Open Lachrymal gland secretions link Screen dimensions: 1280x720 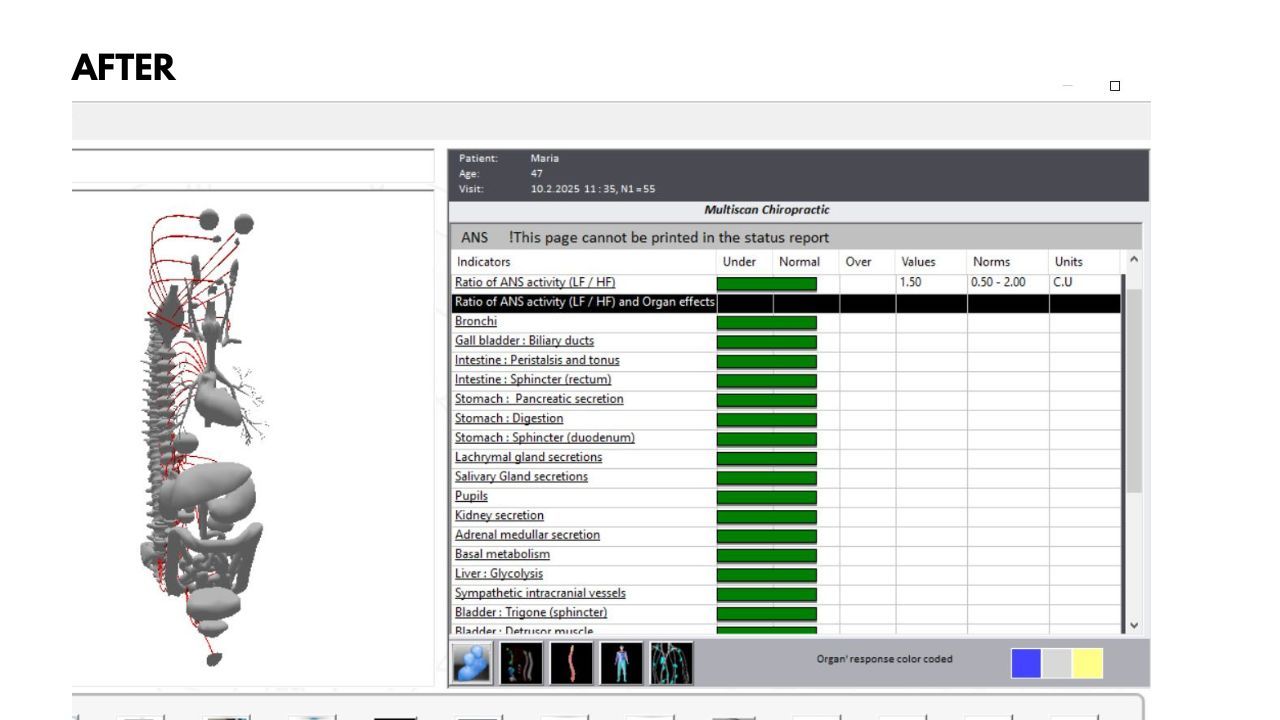pos(528,457)
